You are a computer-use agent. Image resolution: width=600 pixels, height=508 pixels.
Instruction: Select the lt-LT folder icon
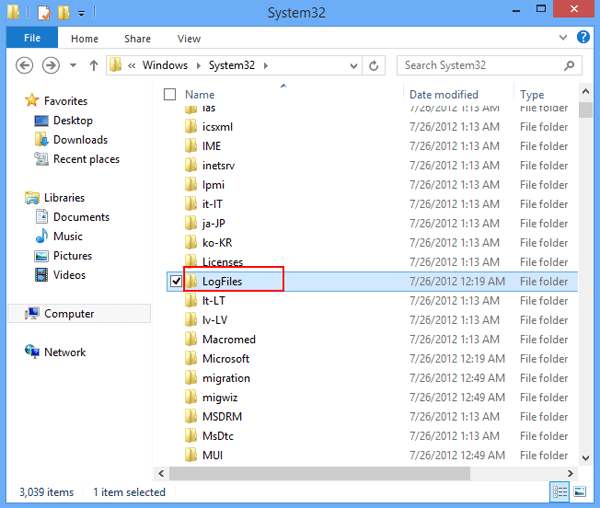(191, 300)
